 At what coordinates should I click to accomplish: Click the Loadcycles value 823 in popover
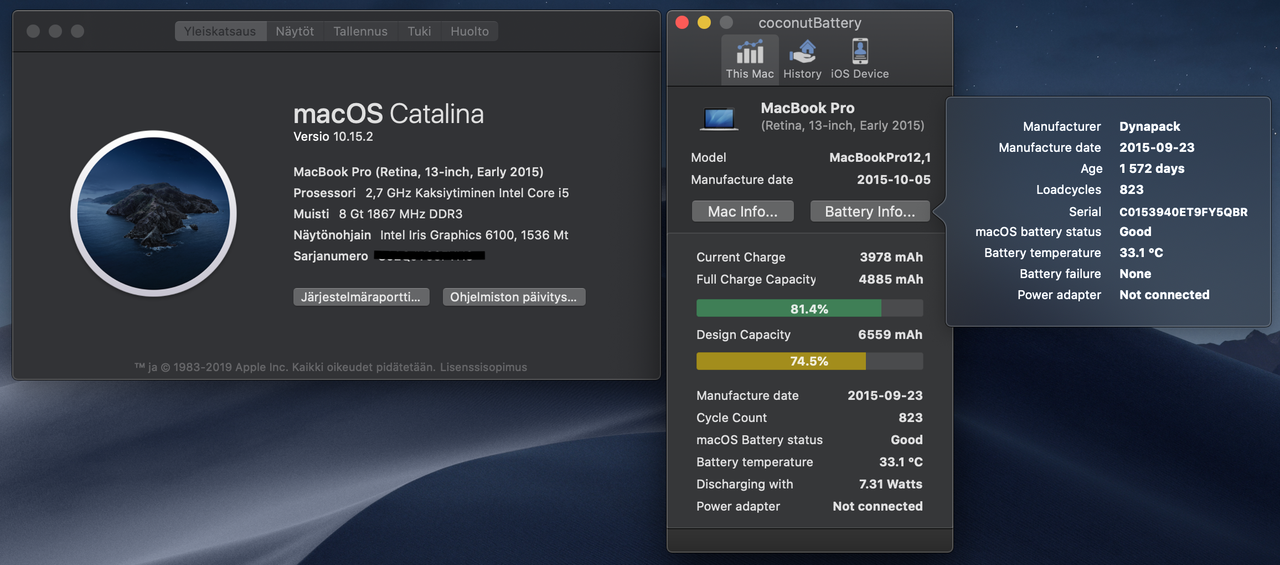coord(1131,190)
